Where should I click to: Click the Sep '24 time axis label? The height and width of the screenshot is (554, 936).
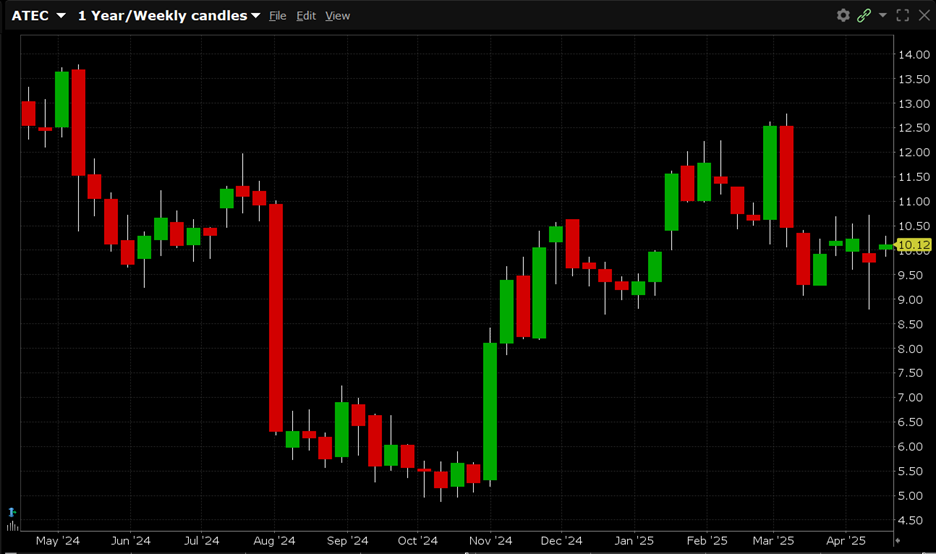tap(347, 541)
